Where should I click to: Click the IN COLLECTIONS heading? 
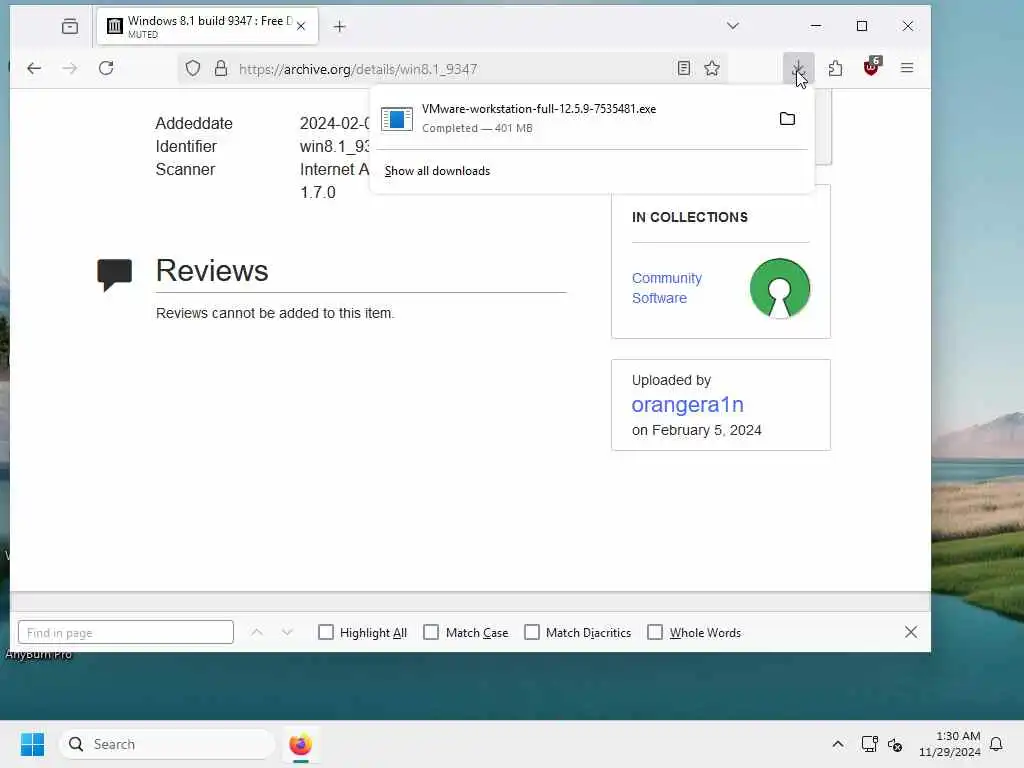pyautogui.click(x=690, y=217)
